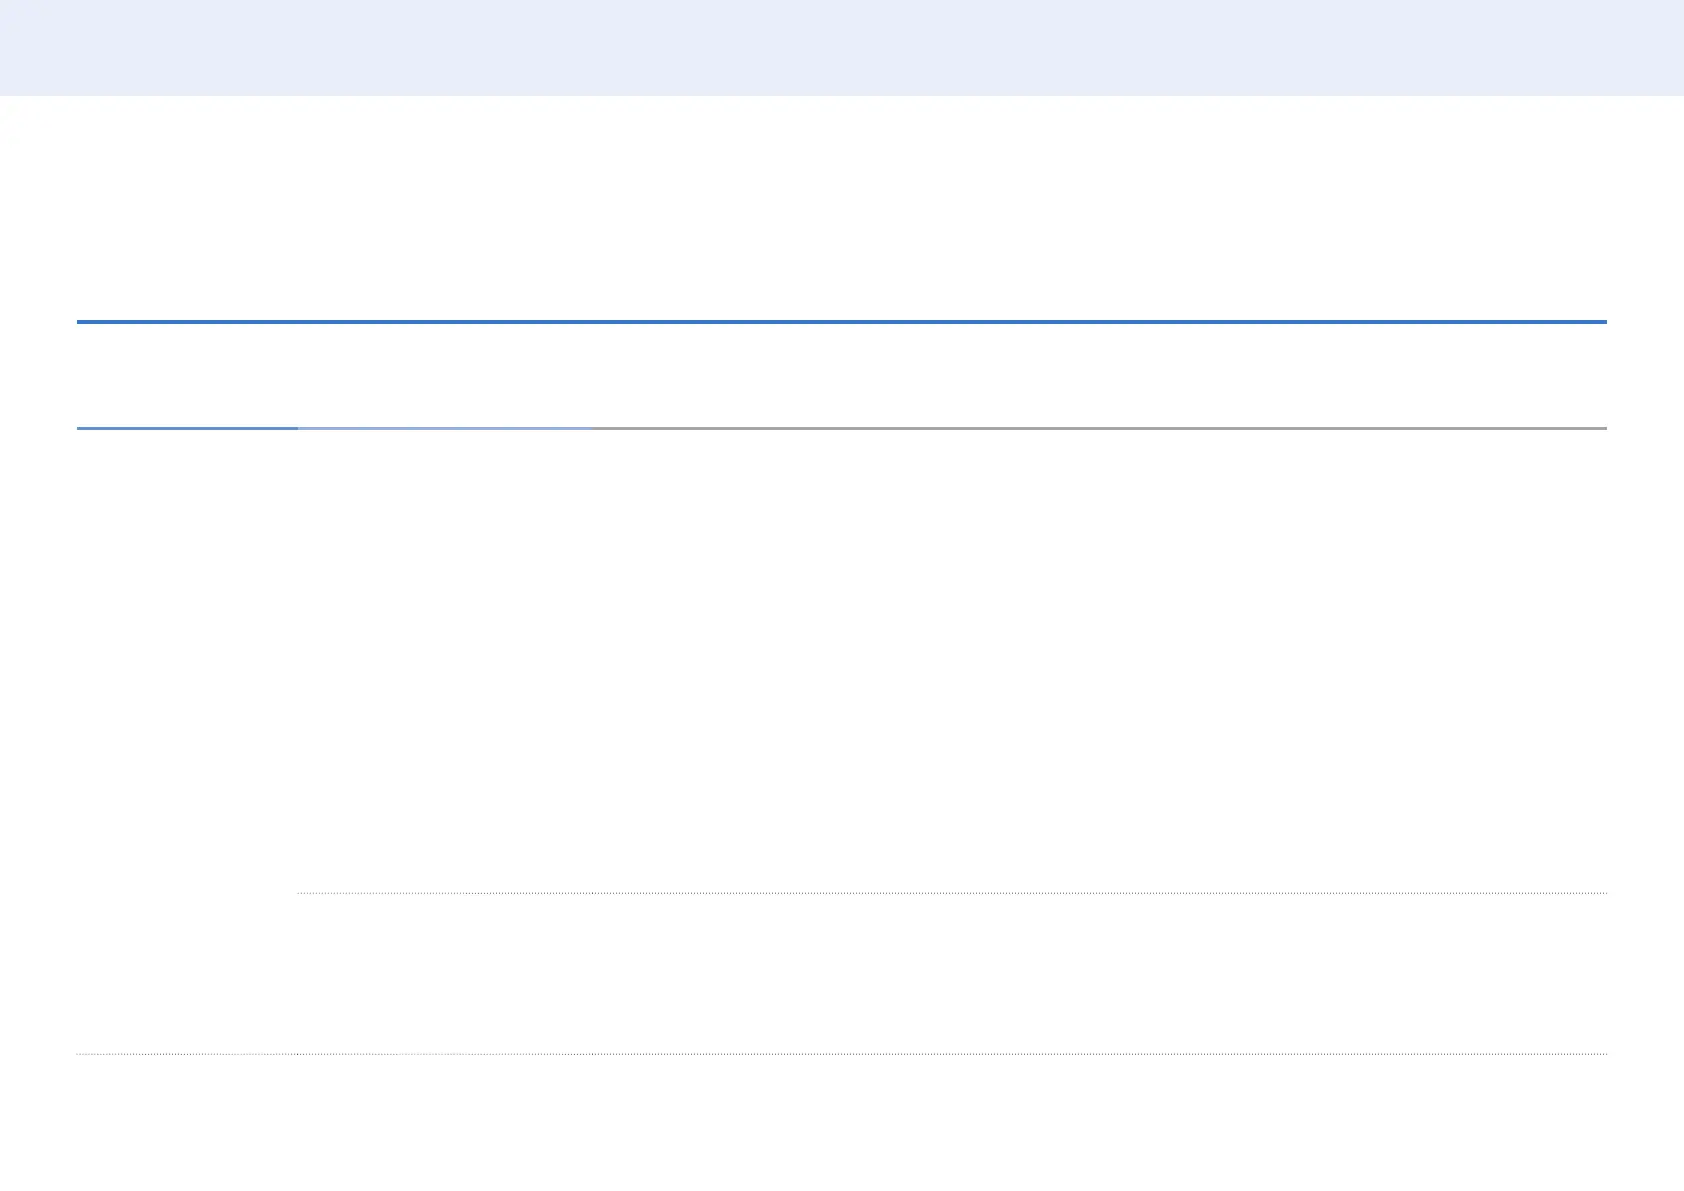
Task: Click the right end of the shorter dotted line
Action: point(1603,892)
